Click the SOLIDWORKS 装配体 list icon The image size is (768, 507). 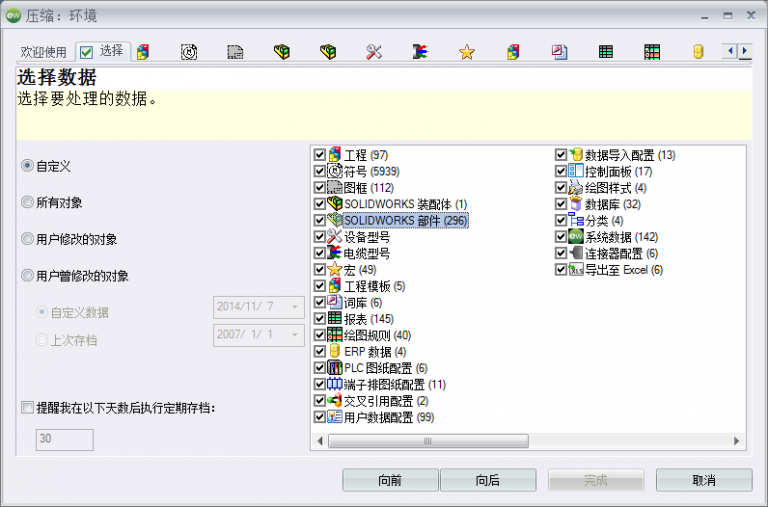pos(335,203)
